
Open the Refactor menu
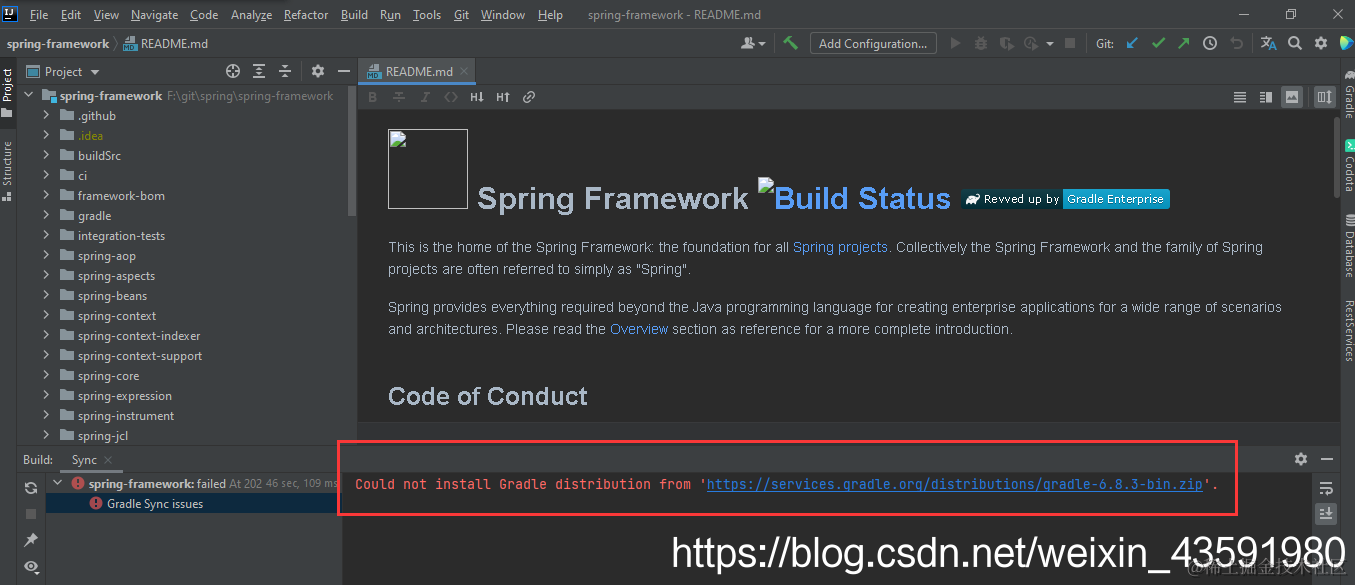coord(306,15)
